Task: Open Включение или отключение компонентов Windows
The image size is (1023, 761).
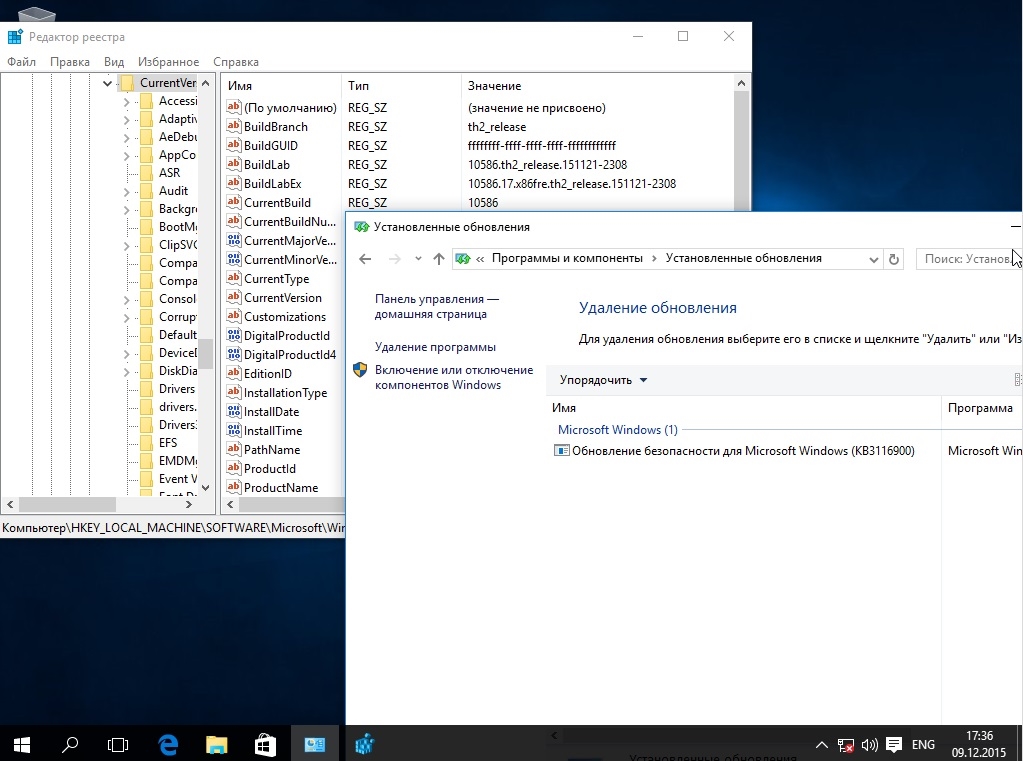Action: [x=453, y=377]
